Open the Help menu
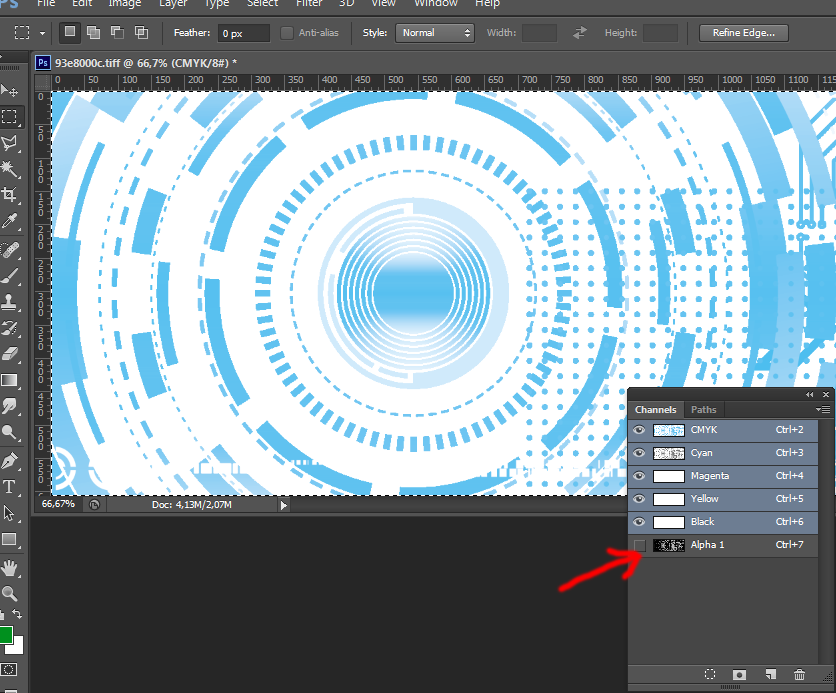 point(487,3)
